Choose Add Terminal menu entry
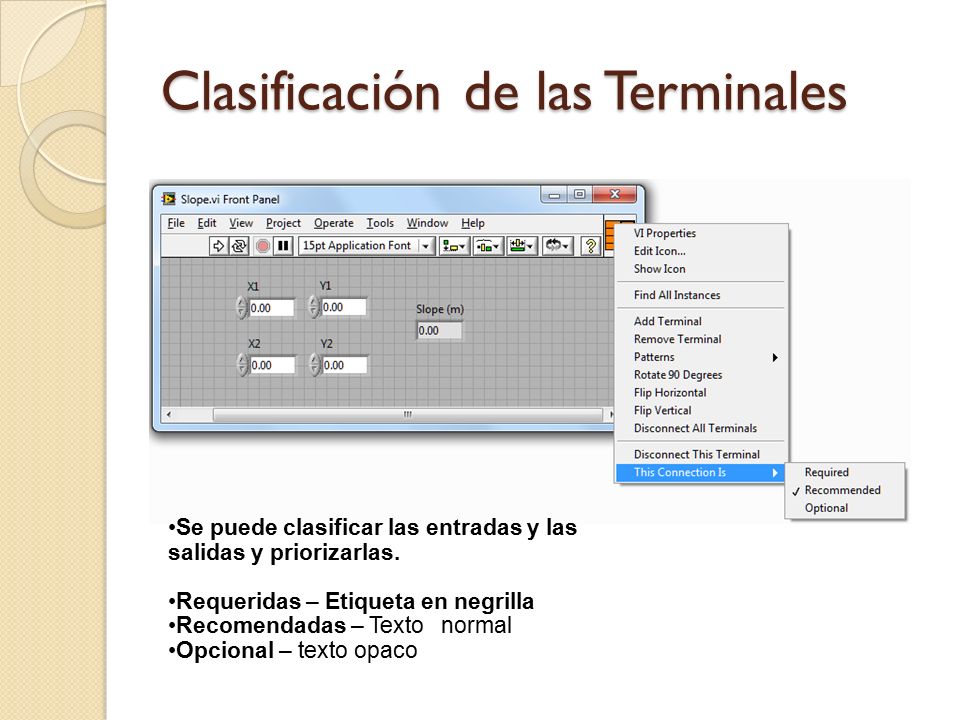Viewport: 960px width, 720px height. 700,321
